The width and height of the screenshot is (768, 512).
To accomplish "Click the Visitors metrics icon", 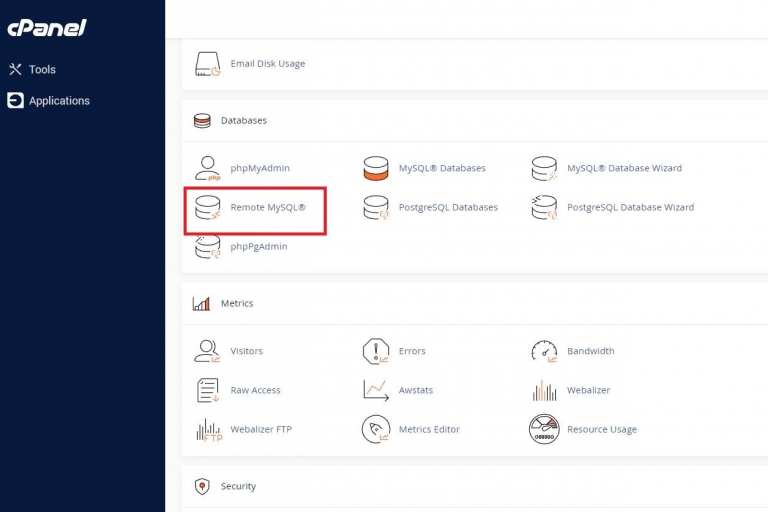I will (207, 351).
